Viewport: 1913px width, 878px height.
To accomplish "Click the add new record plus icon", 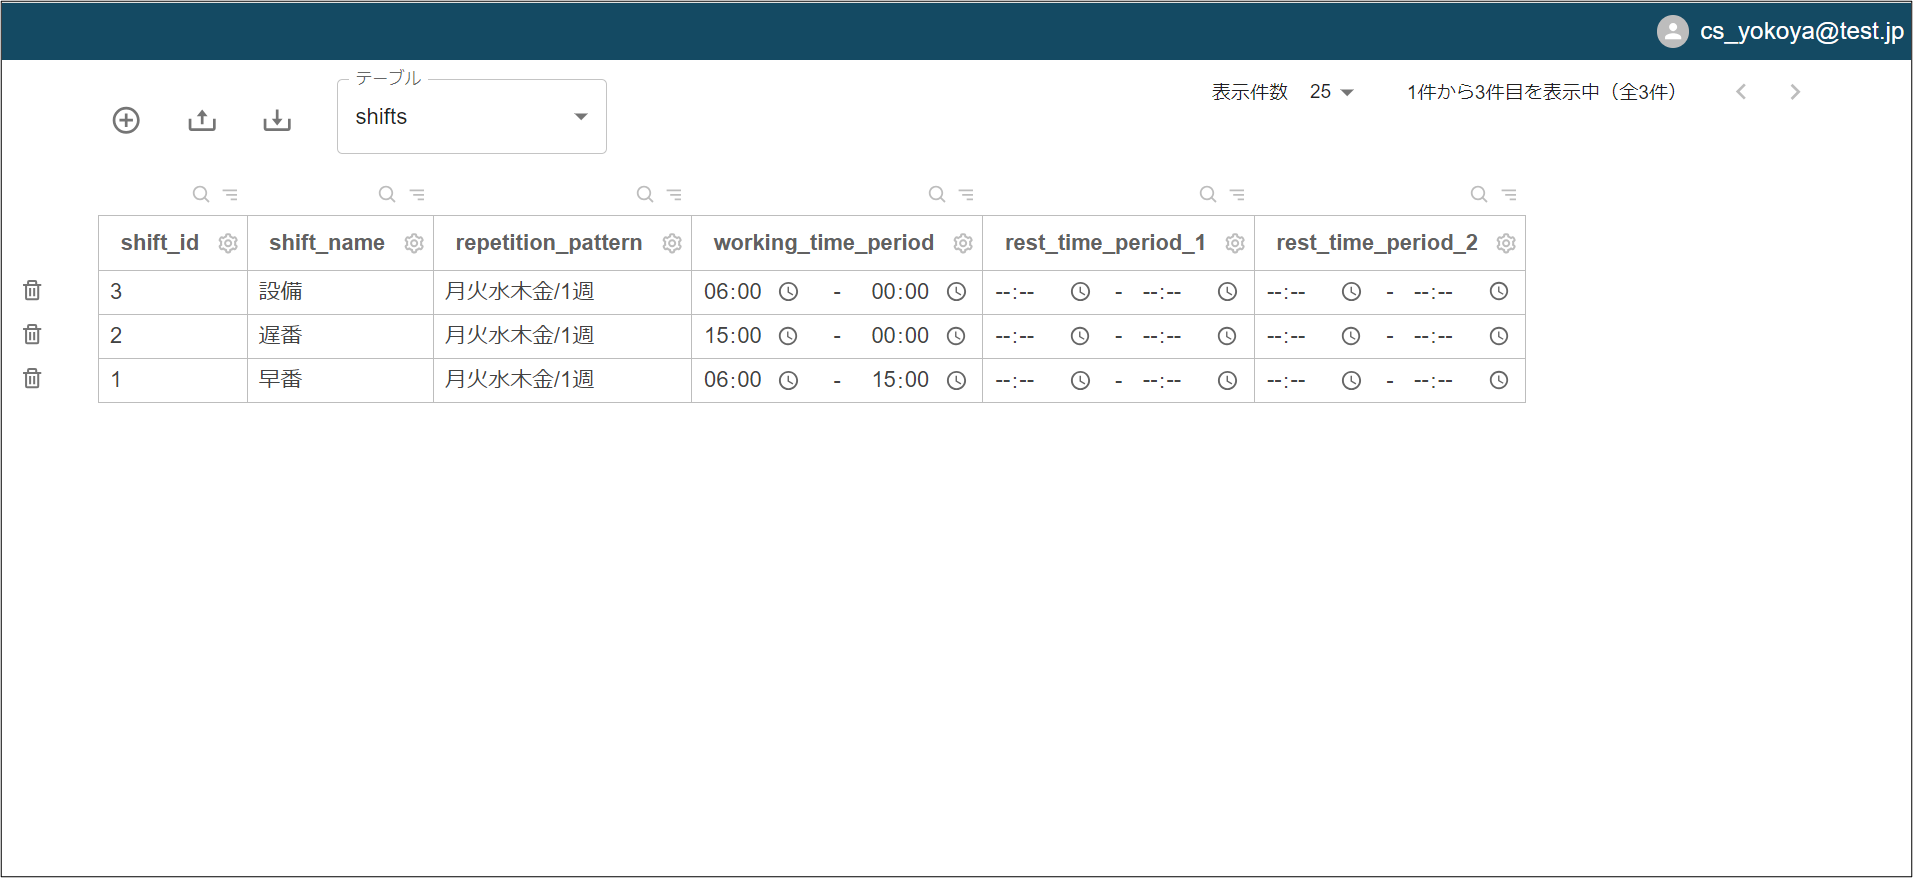I will tap(126, 120).
